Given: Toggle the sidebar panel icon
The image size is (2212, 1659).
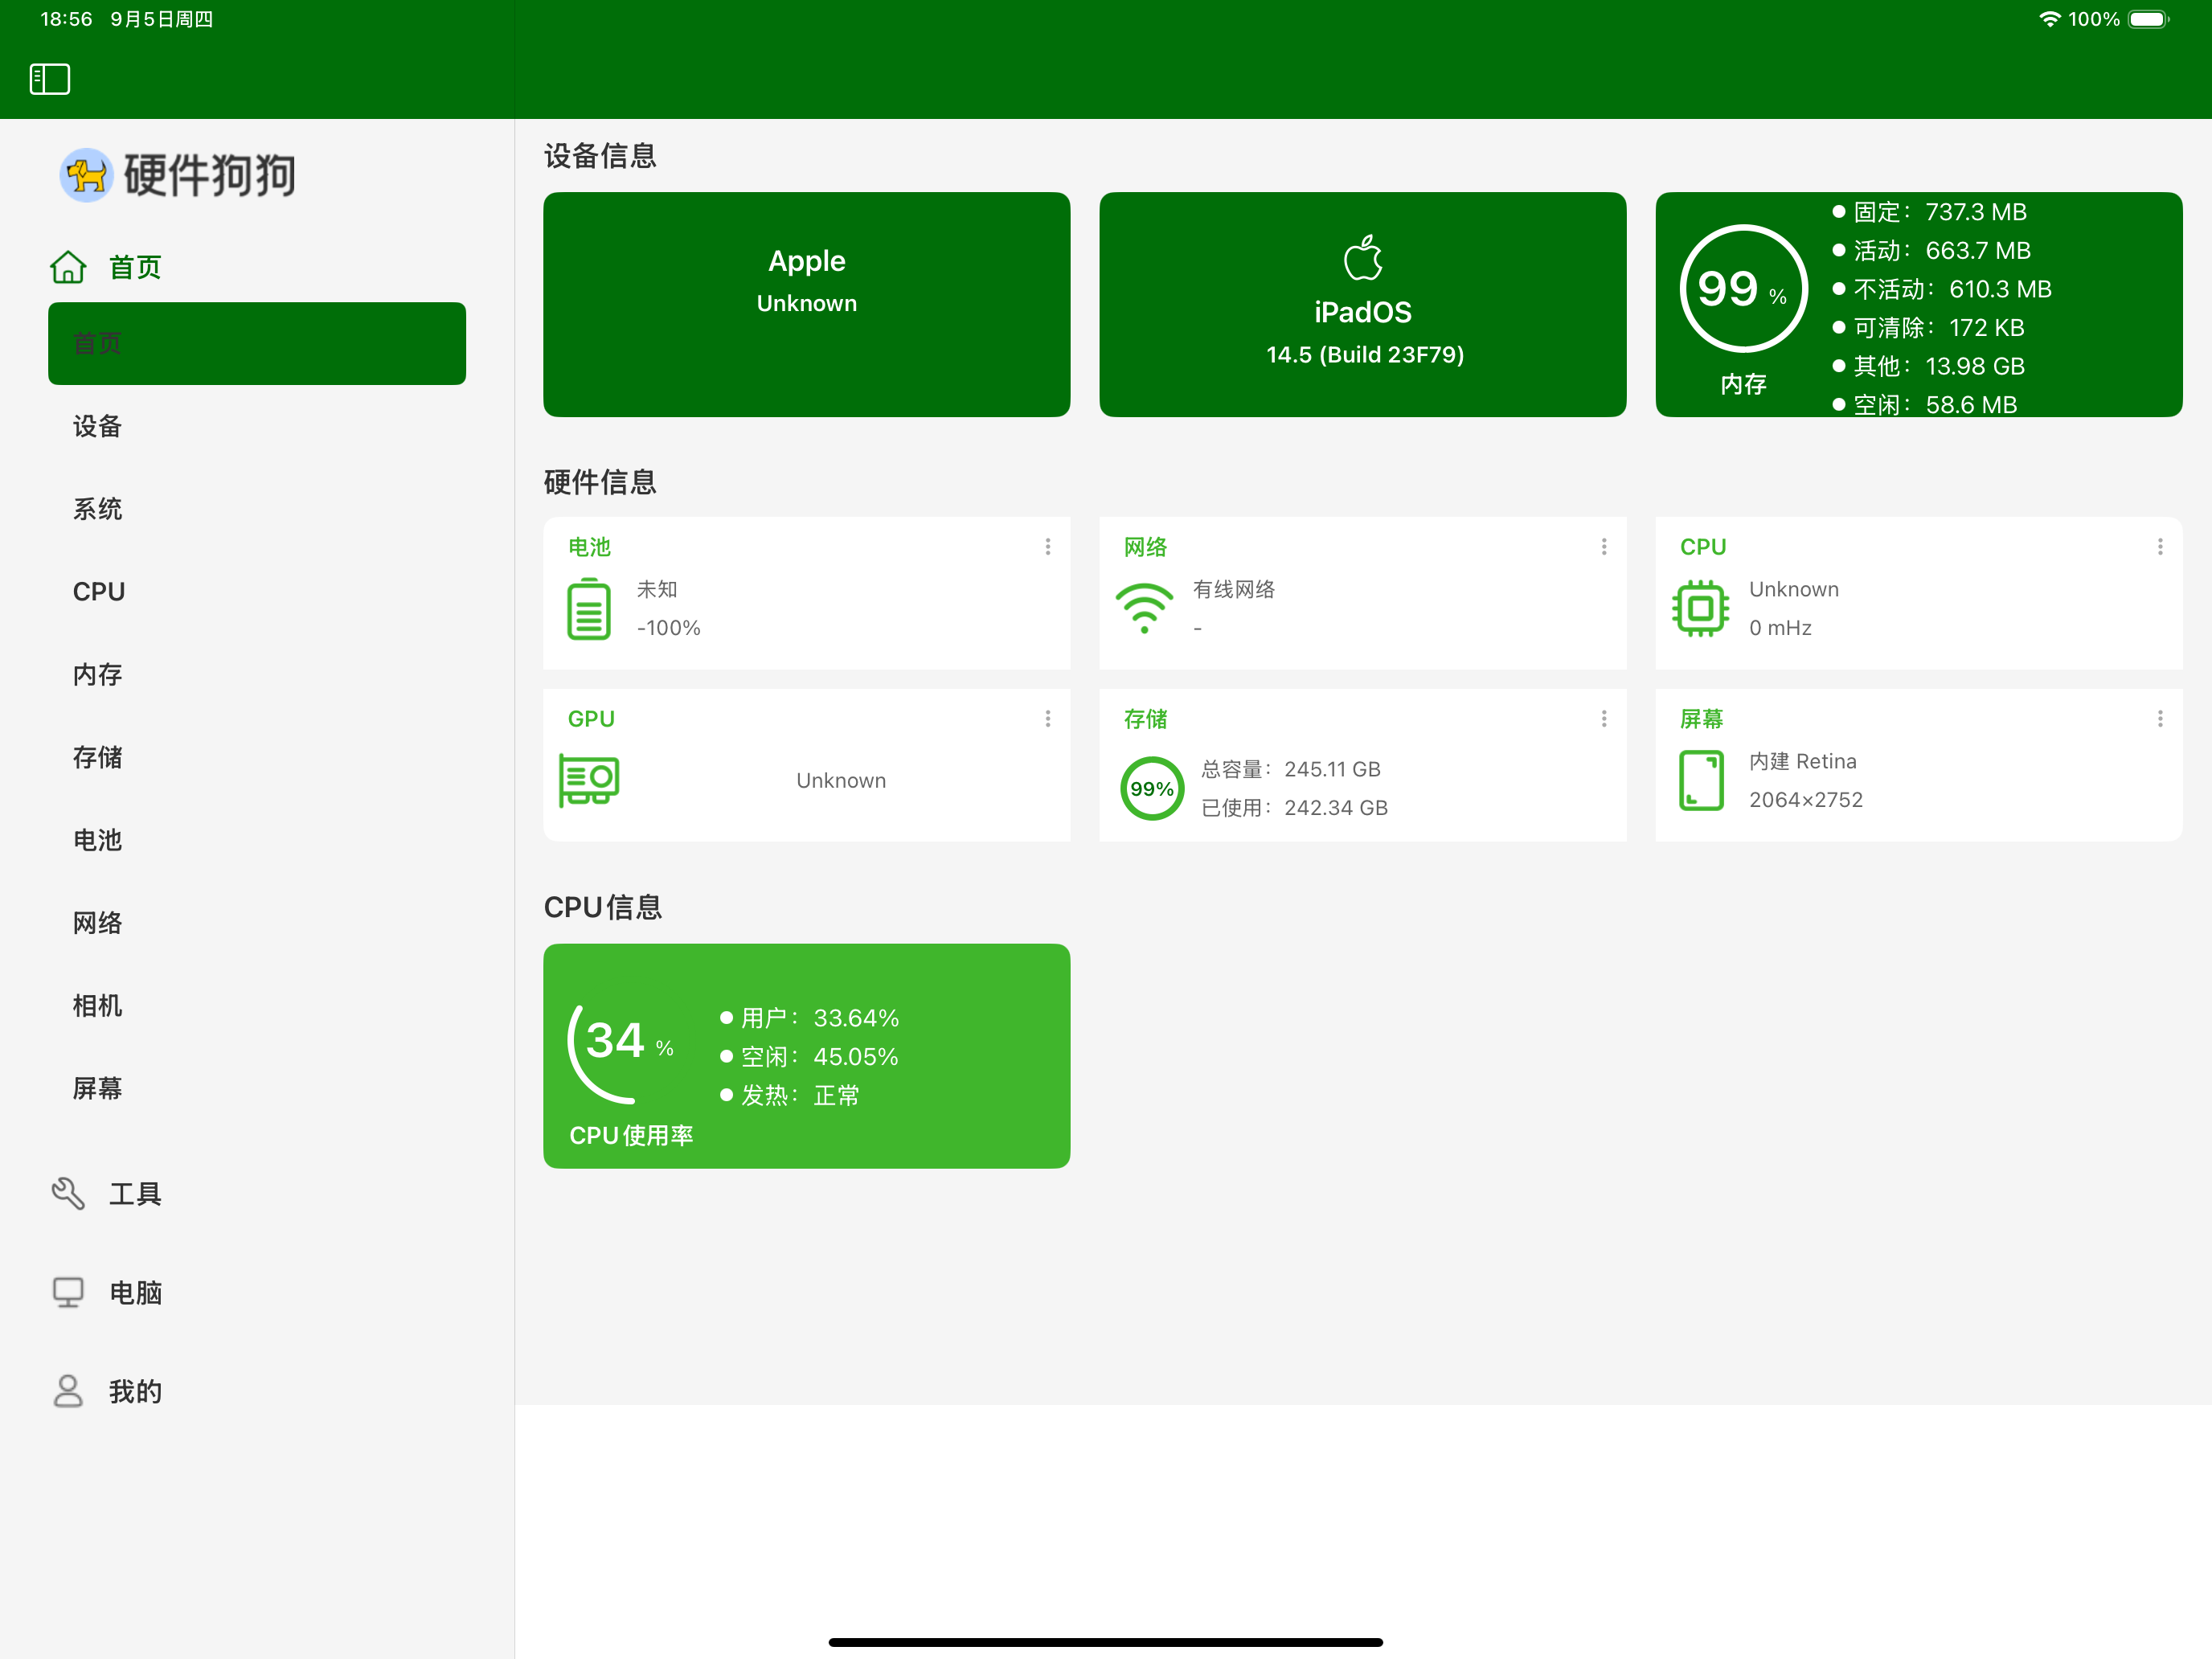Looking at the screenshot, I should point(50,79).
